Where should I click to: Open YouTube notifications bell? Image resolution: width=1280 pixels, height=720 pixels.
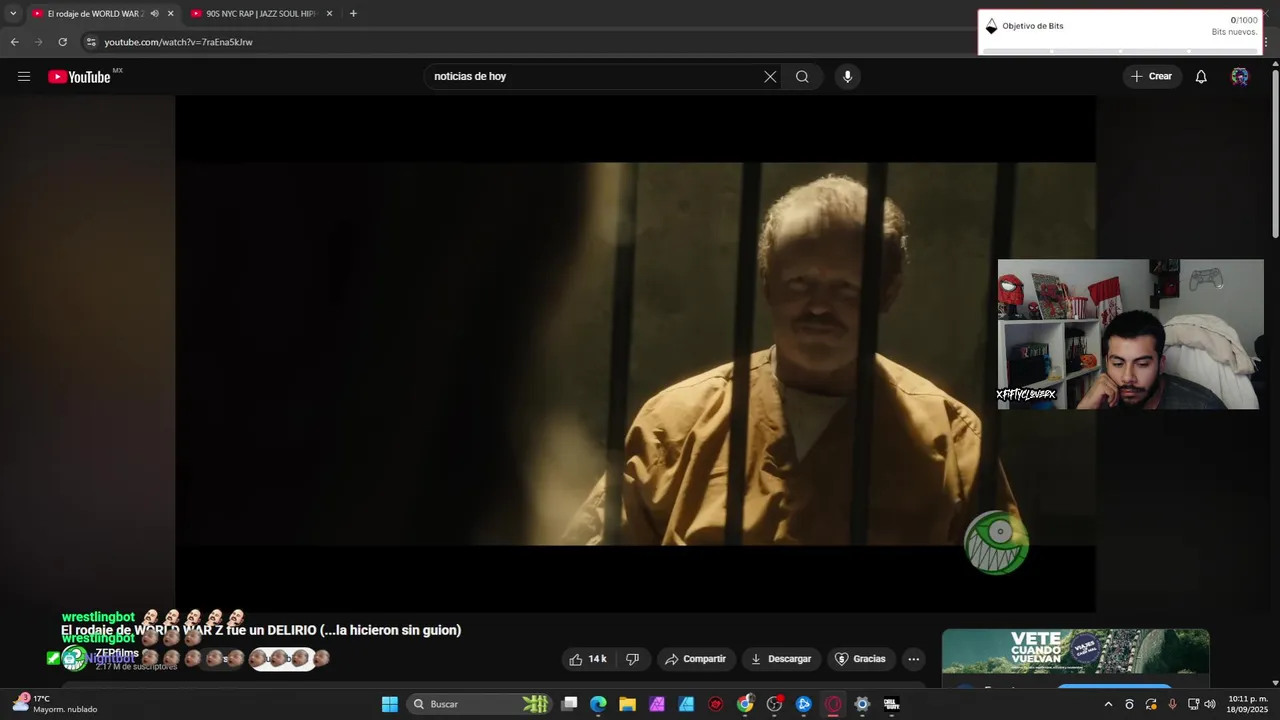[x=1201, y=77]
